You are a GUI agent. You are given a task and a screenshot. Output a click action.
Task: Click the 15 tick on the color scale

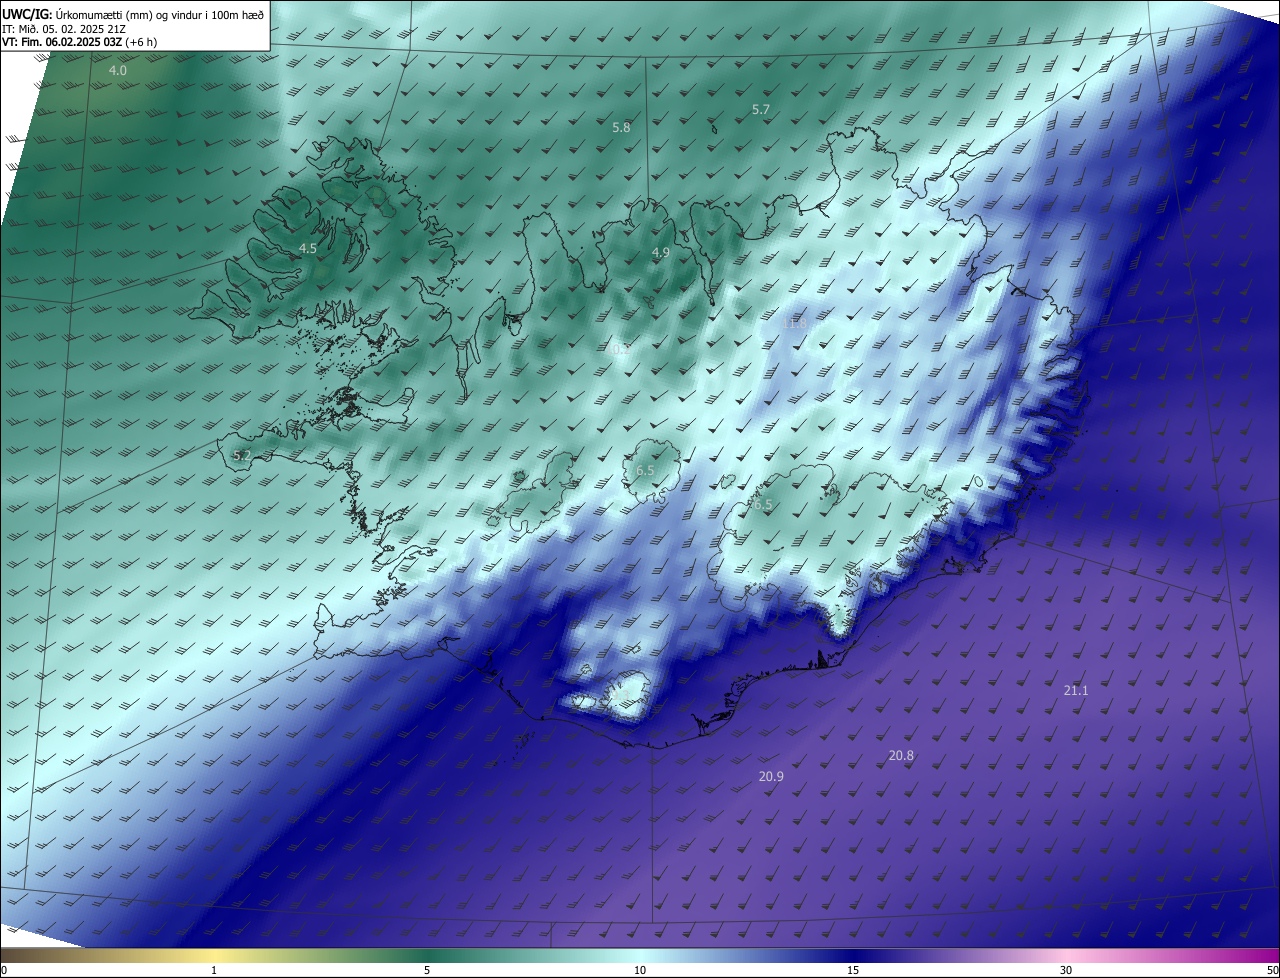coord(853,971)
